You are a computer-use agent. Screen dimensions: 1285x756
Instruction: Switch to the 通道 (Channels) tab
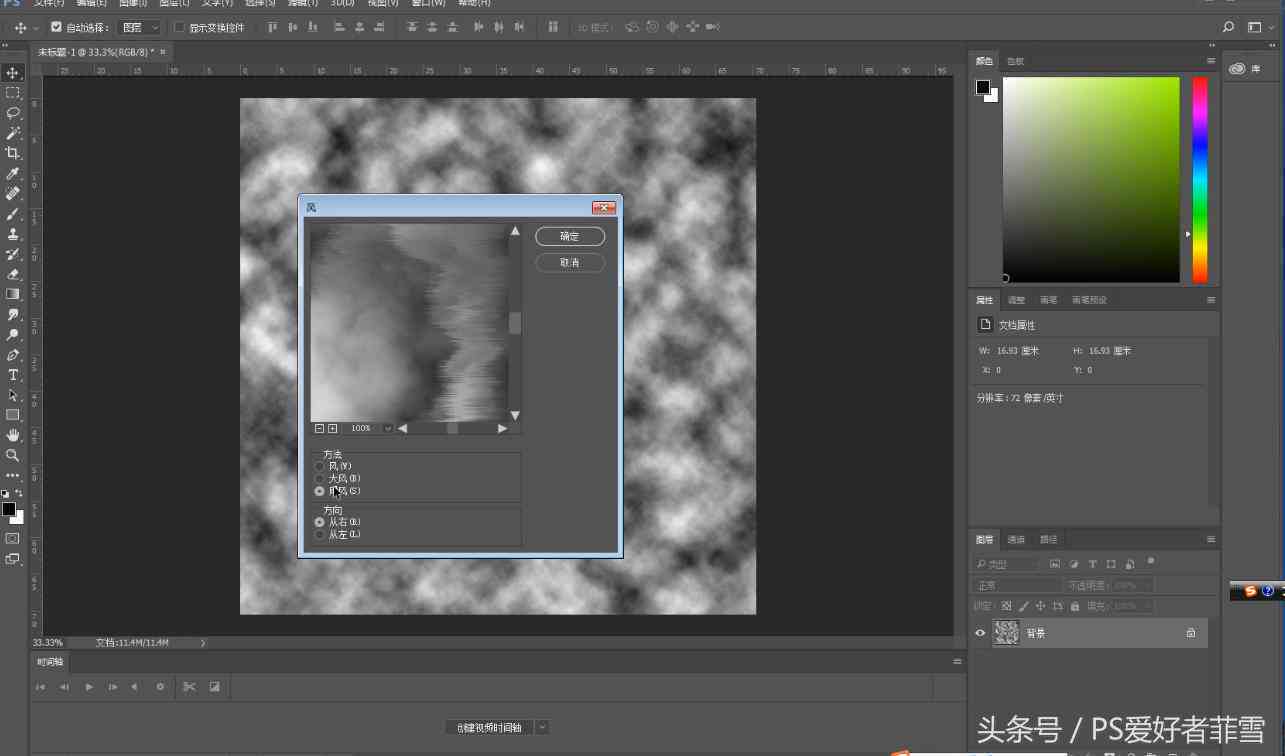coord(1016,539)
